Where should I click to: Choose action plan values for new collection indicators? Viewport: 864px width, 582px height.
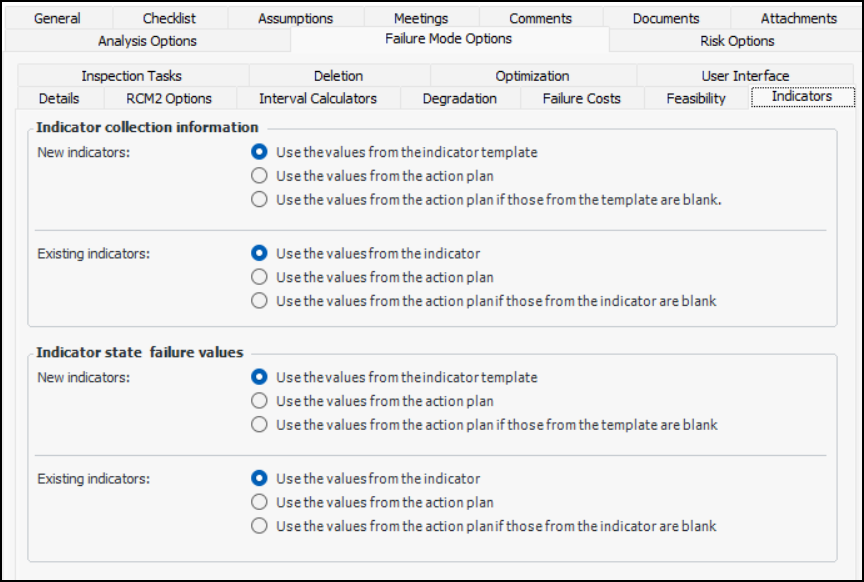coord(260,176)
